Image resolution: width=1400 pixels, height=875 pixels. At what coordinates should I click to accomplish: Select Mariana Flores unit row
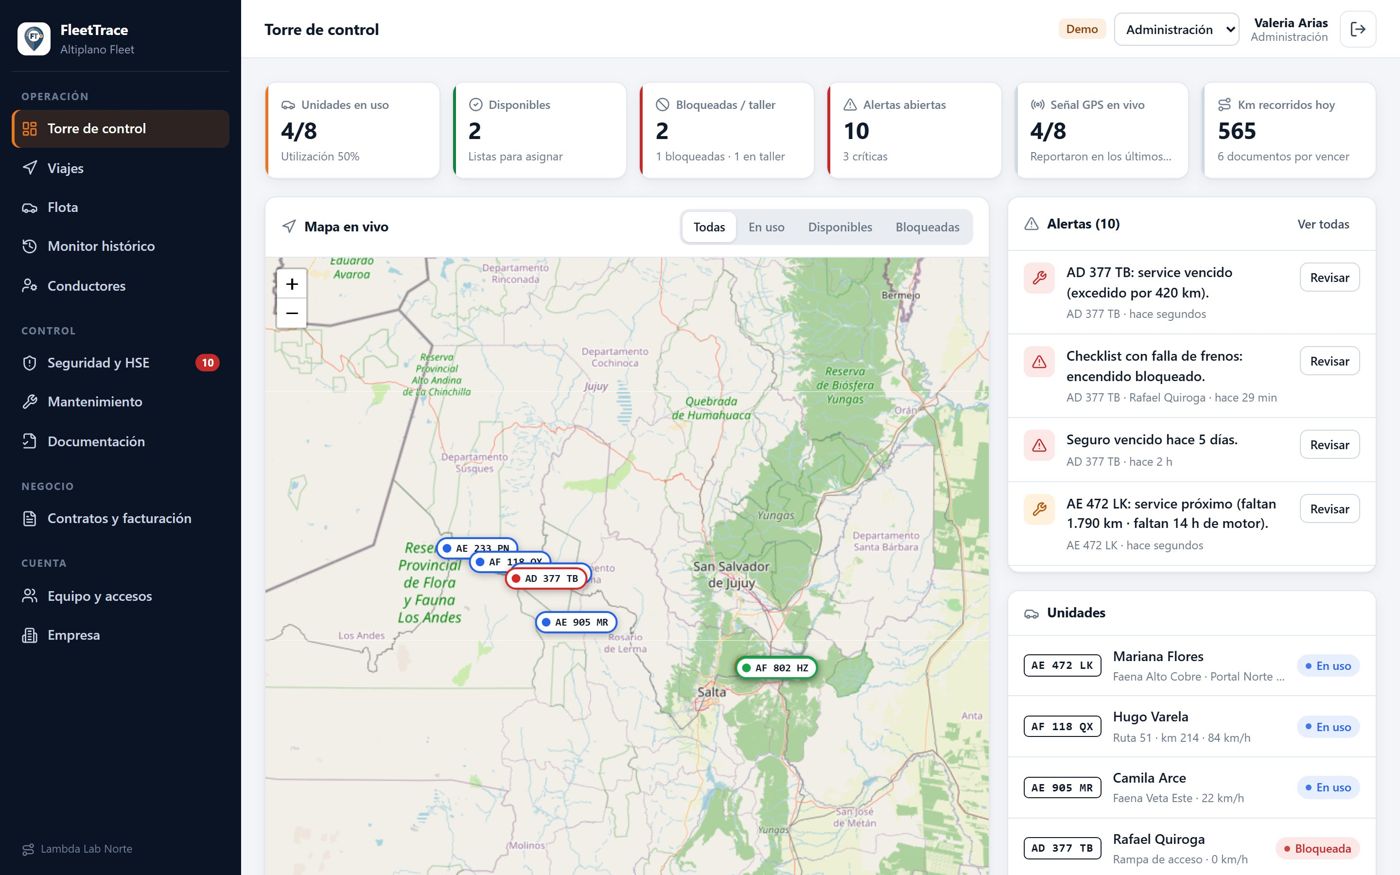pyautogui.click(x=1191, y=666)
